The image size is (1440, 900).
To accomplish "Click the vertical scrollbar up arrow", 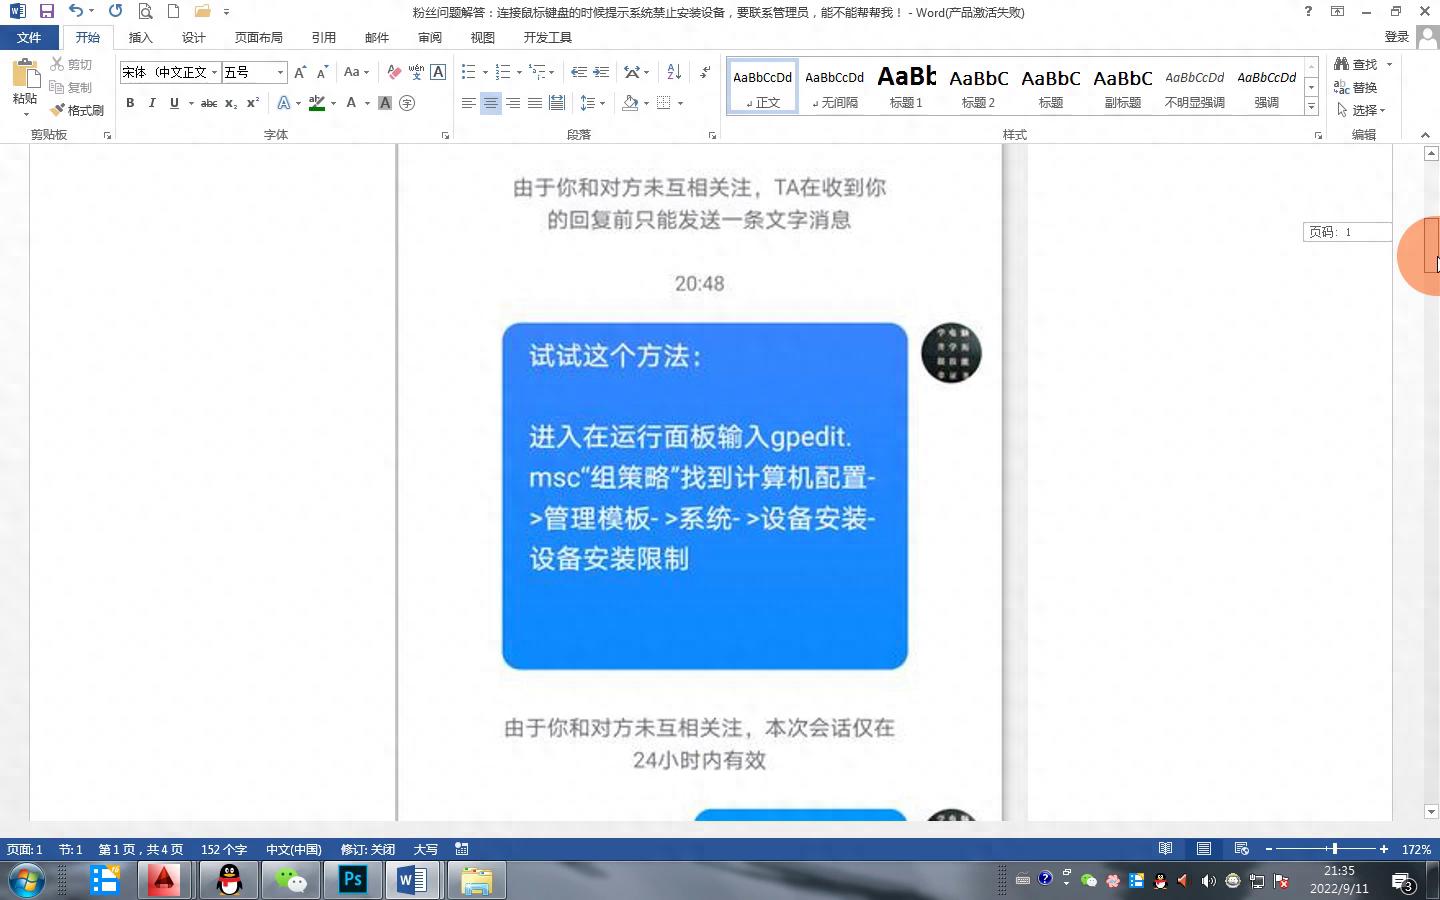I will [1432, 152].
